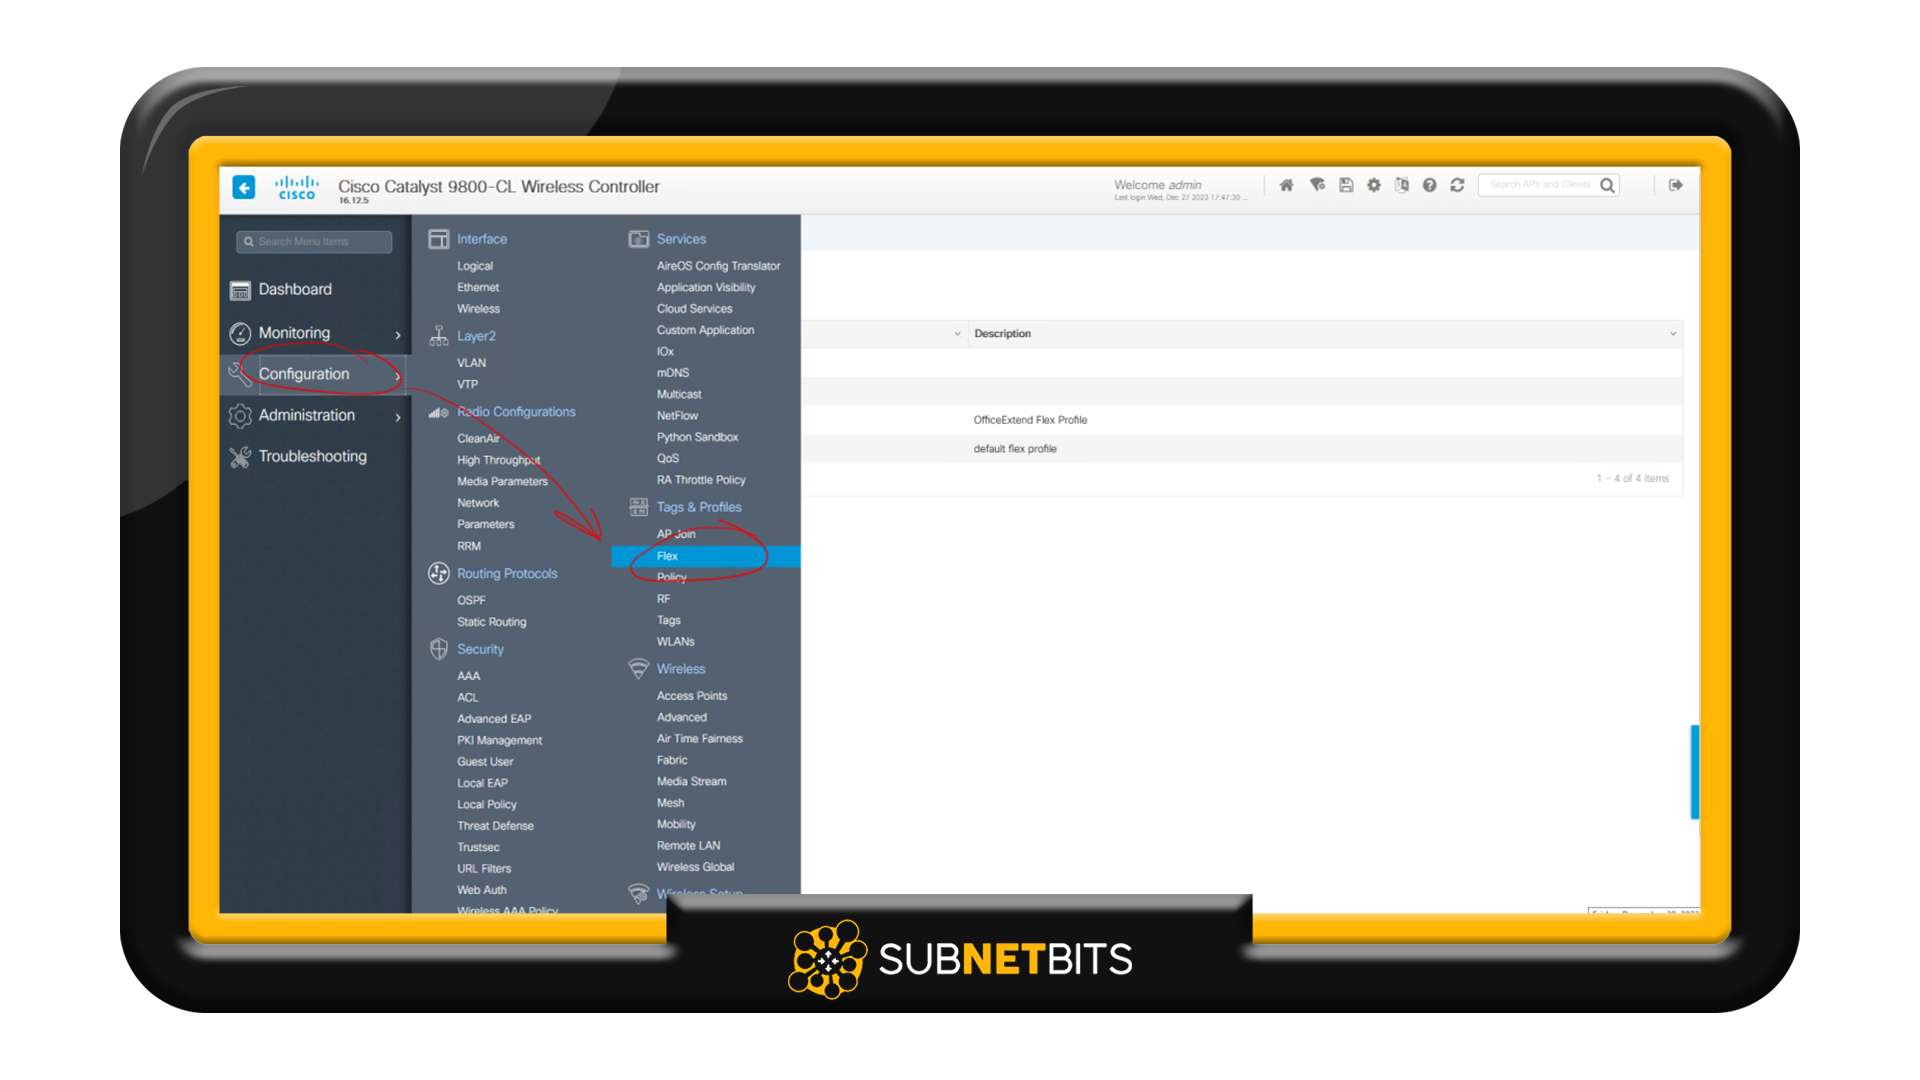This screenshot has height=1080, width=1920.
Task: Open Wireless Global link
Action: coord(695,867)
